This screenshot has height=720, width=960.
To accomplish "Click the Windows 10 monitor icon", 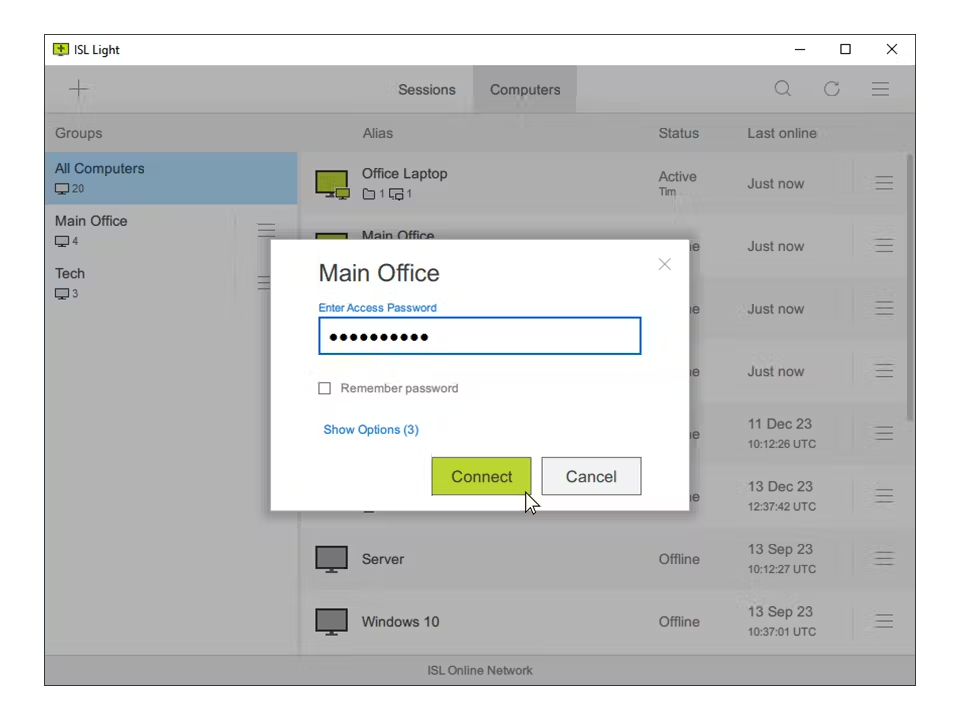I will pyautogui.click(x=331, y=621).
